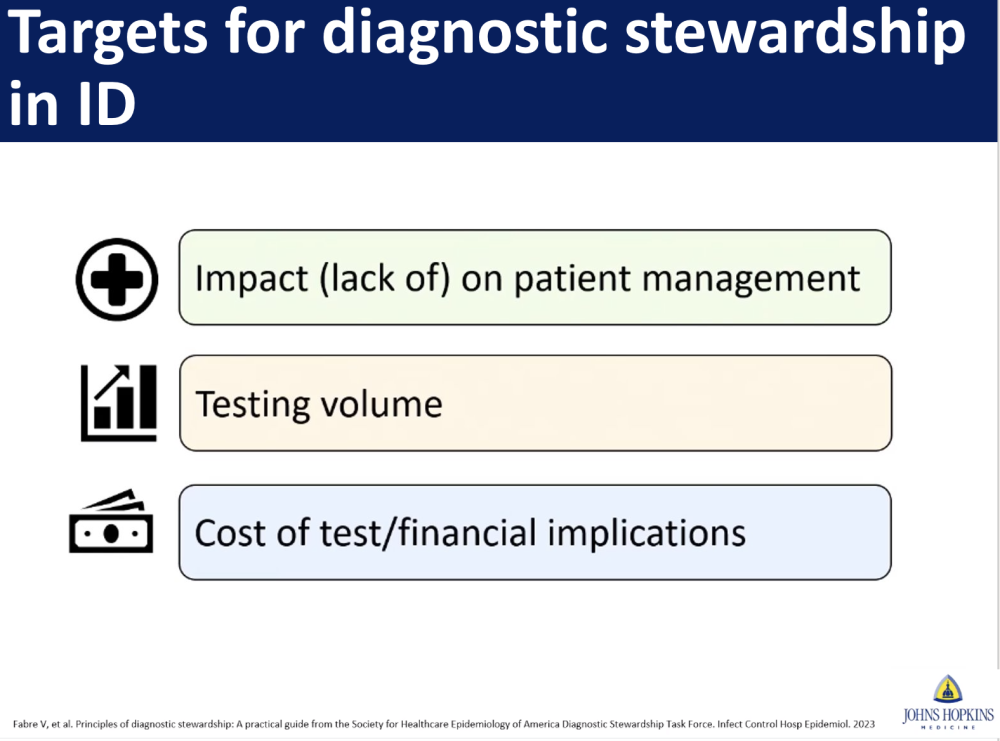The height and width of the screenshot is (741, 1000).
Task: Click the 'in ID' title line
Action: coord(72,103)
